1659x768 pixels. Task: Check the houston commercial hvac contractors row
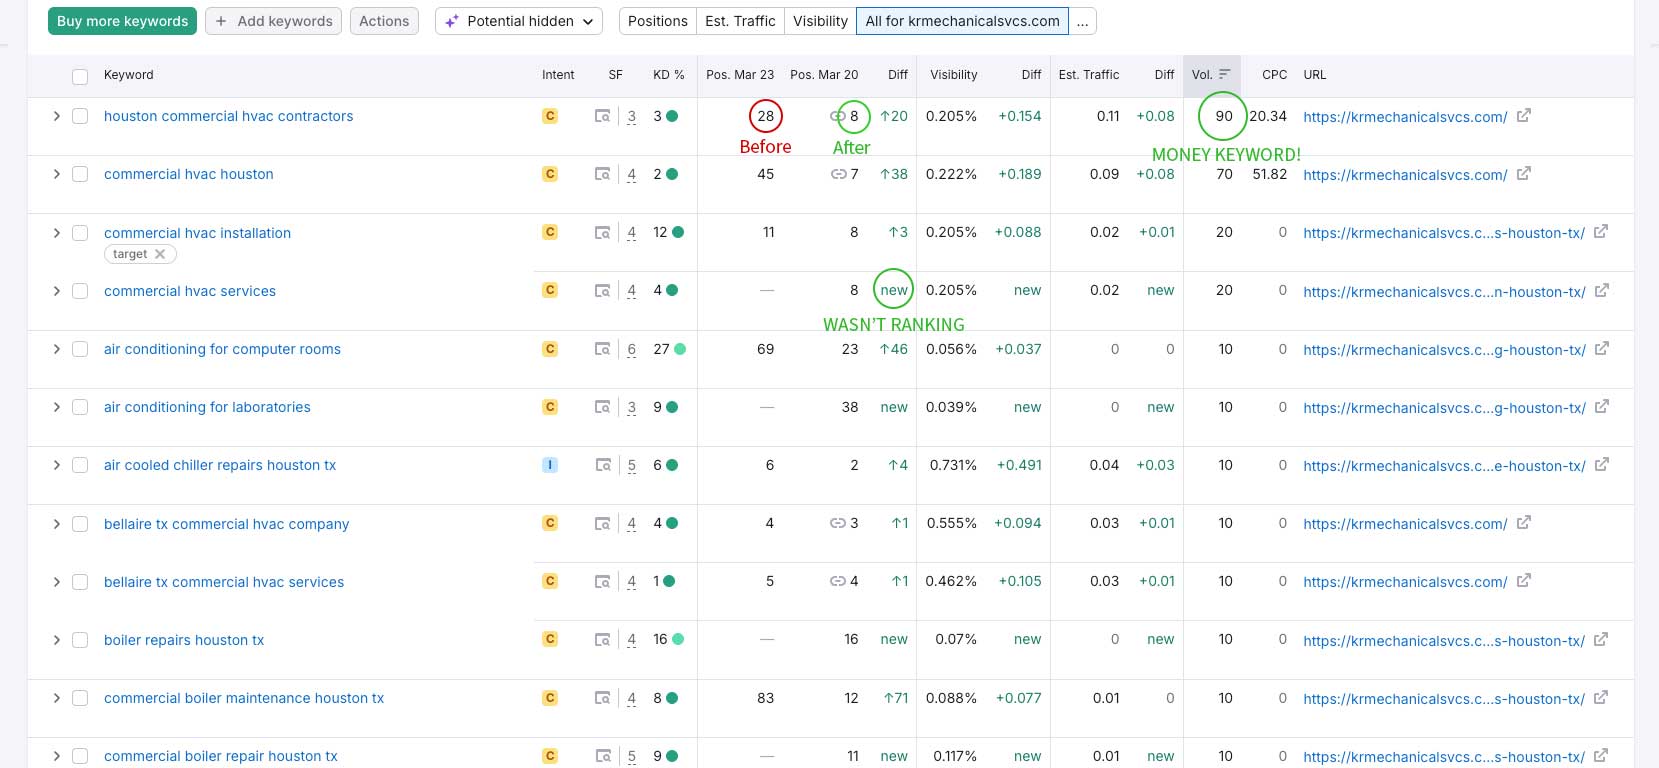tap(80, 116)
